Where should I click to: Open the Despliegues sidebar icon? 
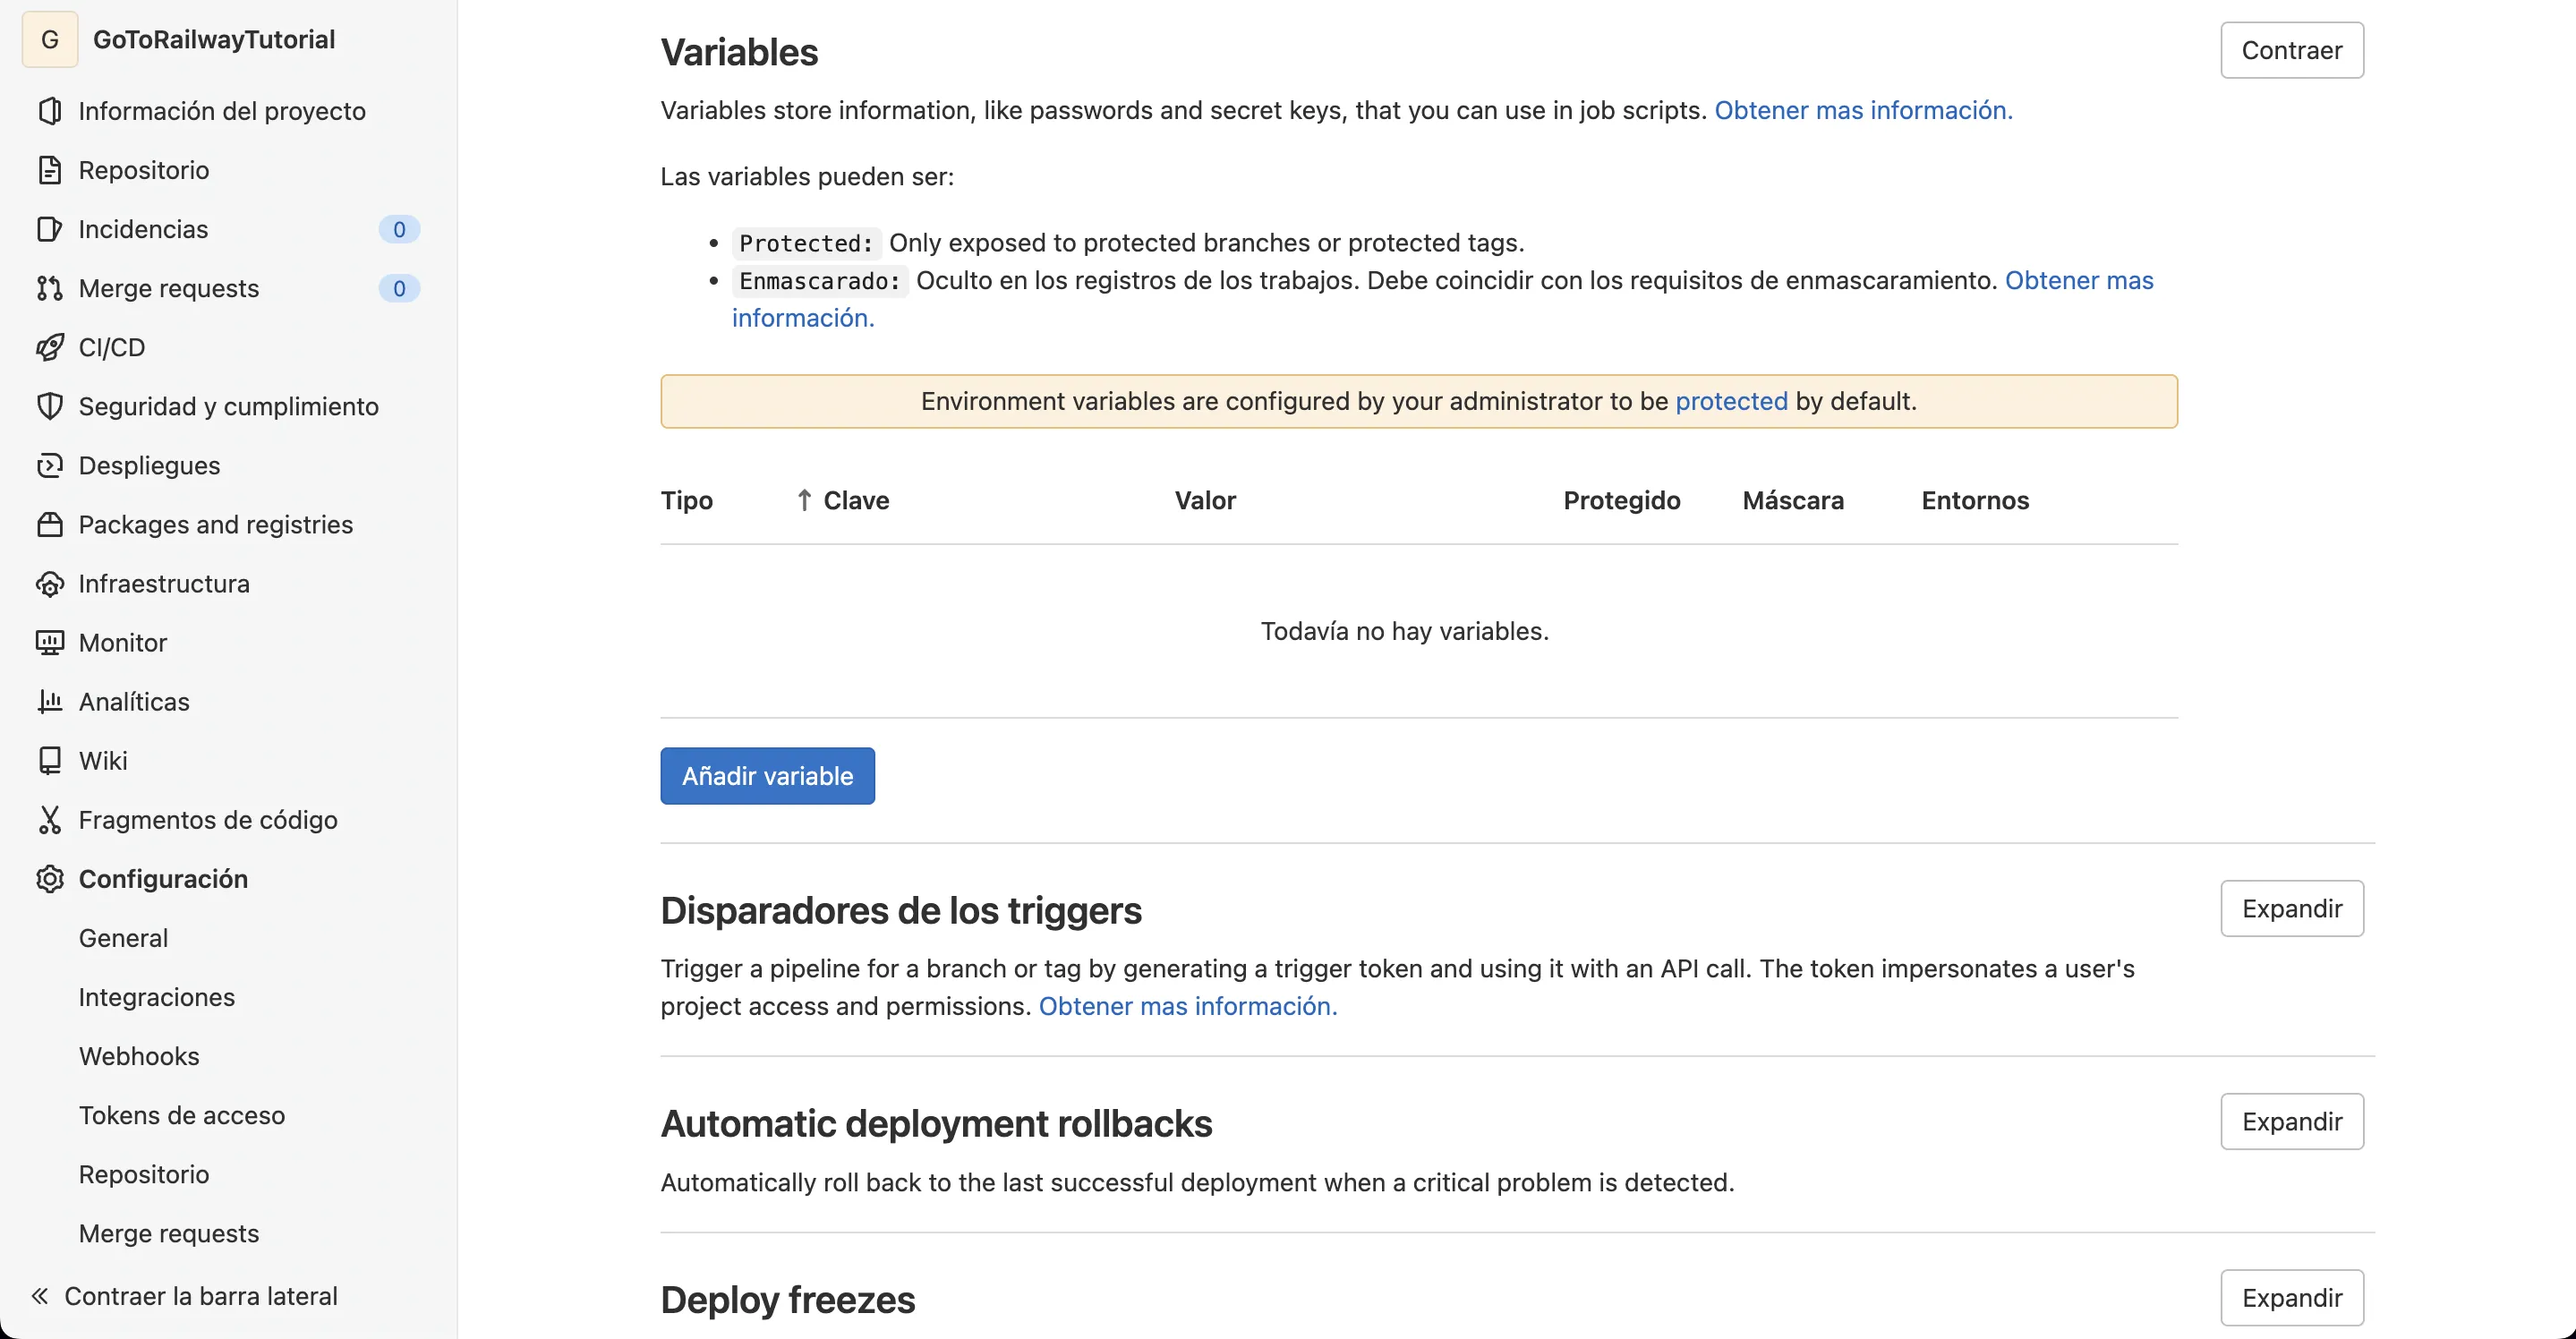49,465
